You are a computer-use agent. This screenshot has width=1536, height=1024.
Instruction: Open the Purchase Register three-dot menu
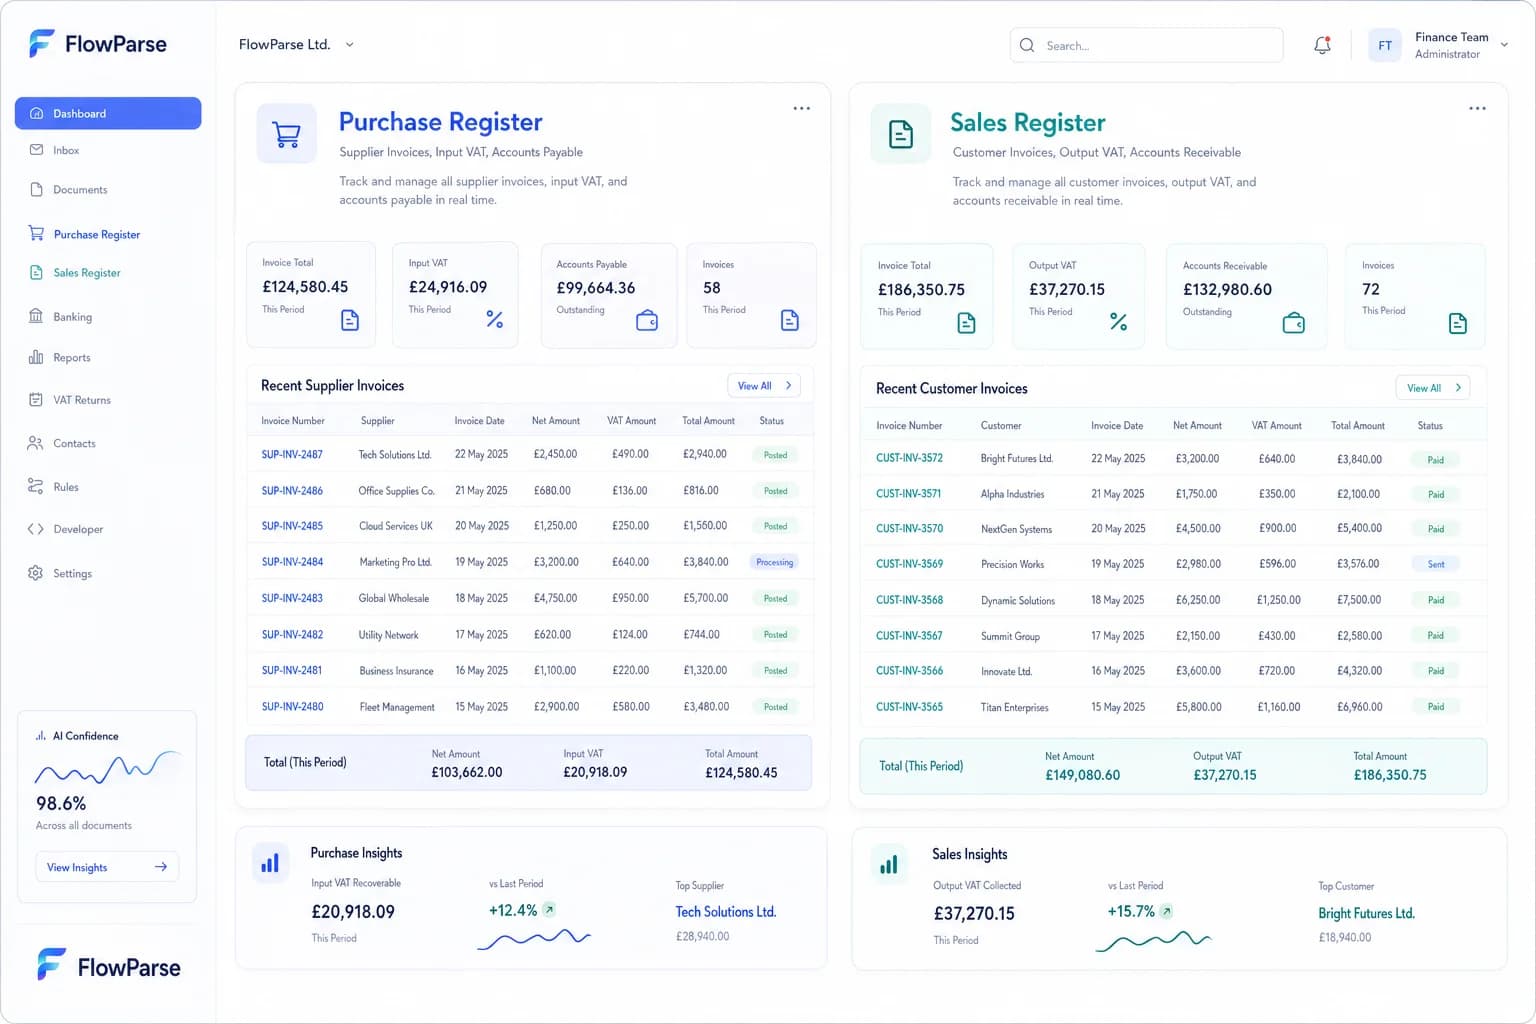click(802, 108)
